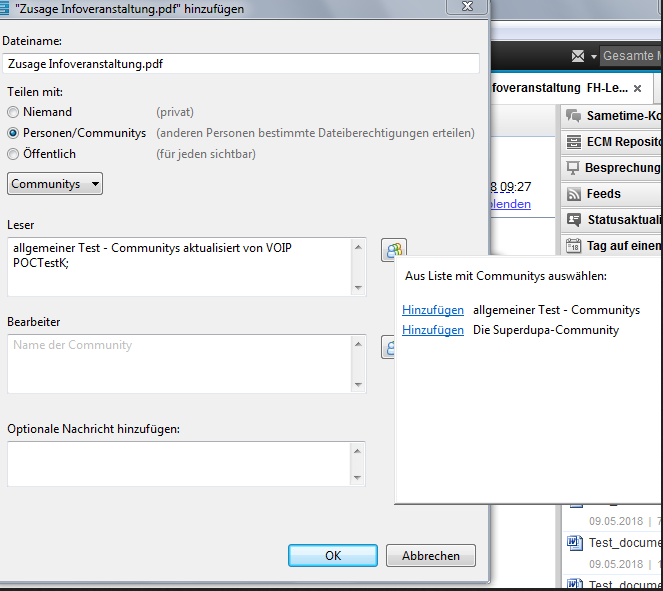Open the Besprechung panel icon
The height and width of the screenshot is (591, 663).
(573, 168)
